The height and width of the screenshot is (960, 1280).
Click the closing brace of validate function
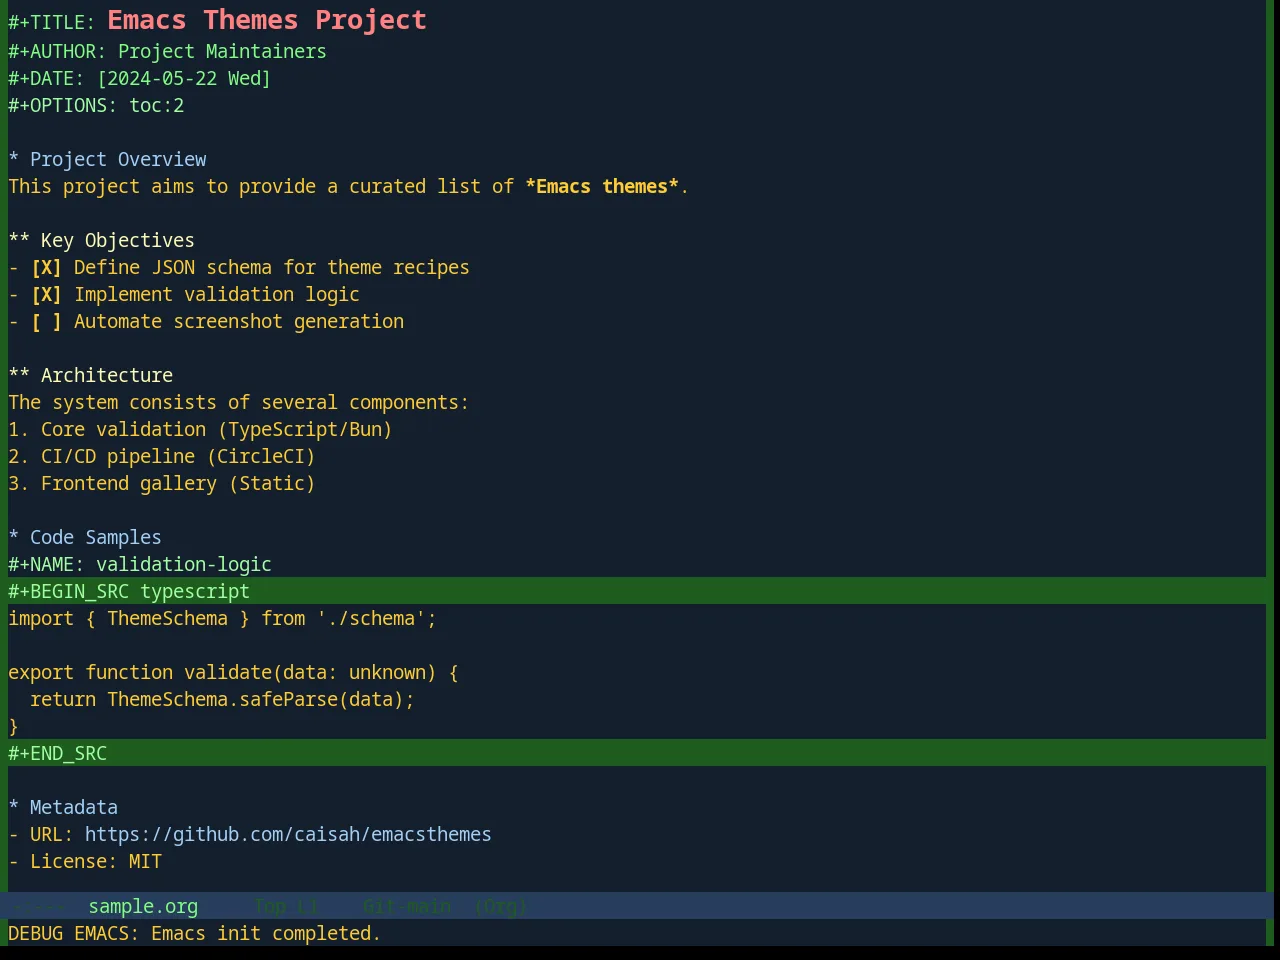14,727
